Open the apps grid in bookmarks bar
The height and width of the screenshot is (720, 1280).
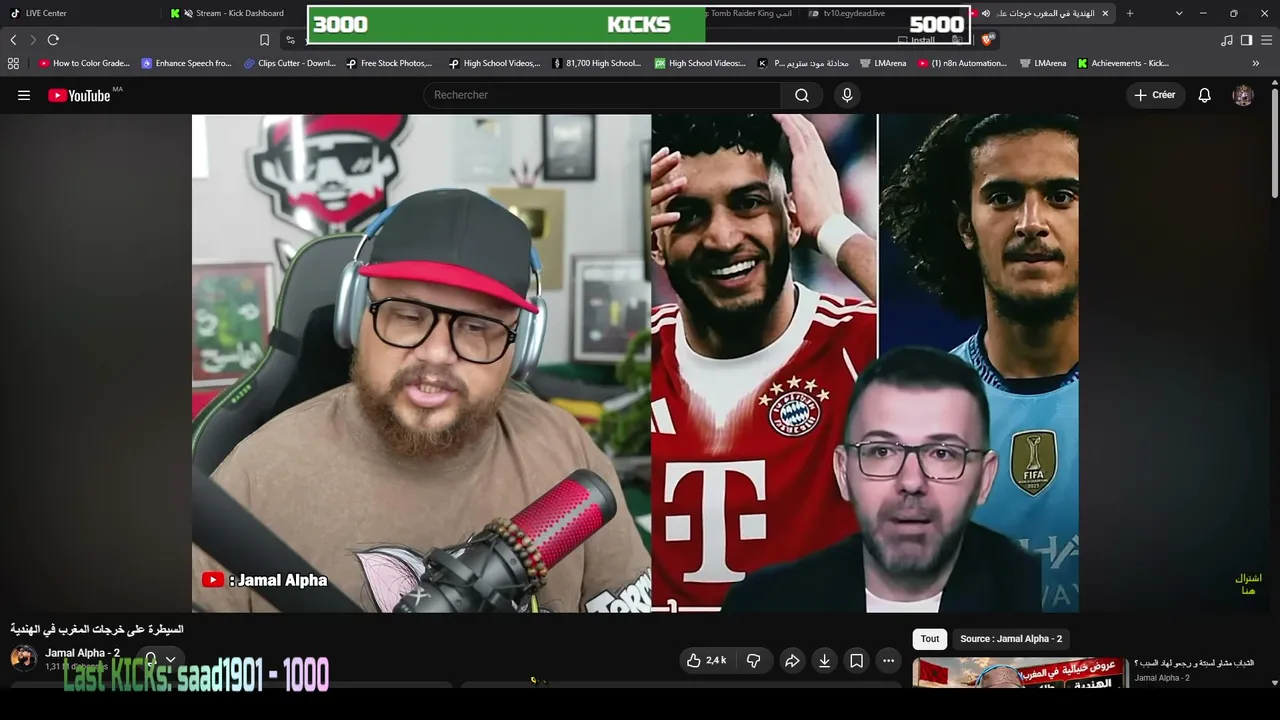pyautogui.click(x=13, y=63)
